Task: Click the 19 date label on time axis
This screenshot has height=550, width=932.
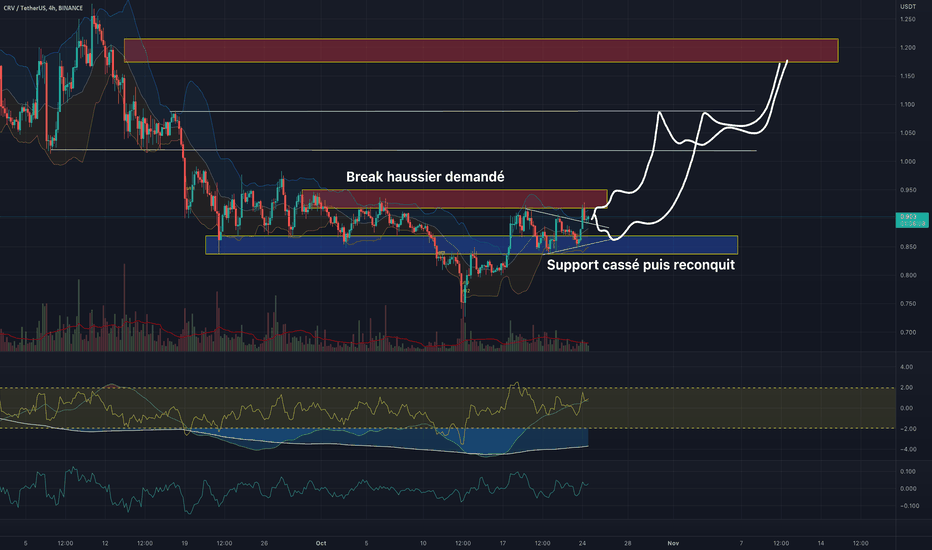Action: coord(185,543)
